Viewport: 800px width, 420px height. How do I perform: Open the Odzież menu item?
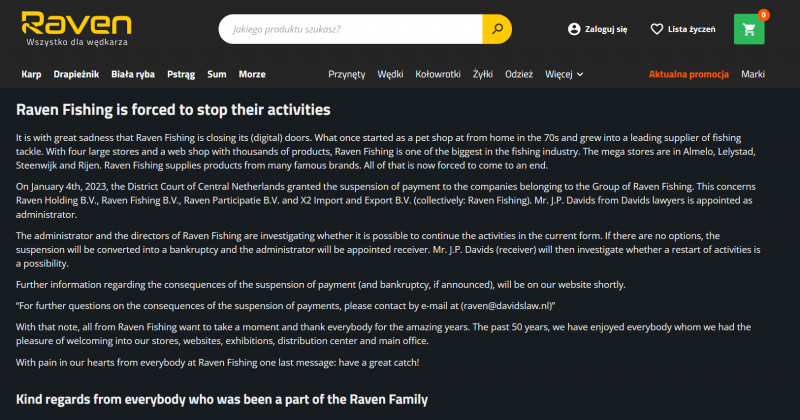click(x=519, y=74)
